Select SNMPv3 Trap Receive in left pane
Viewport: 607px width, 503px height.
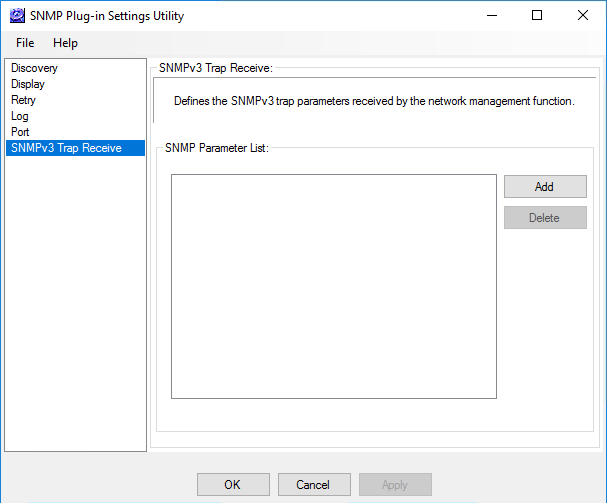coord(66,148)
